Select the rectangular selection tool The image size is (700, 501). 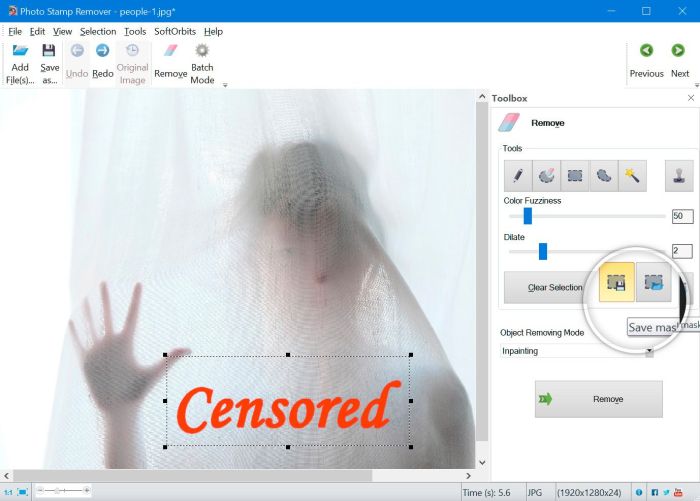tap(575, 175)
